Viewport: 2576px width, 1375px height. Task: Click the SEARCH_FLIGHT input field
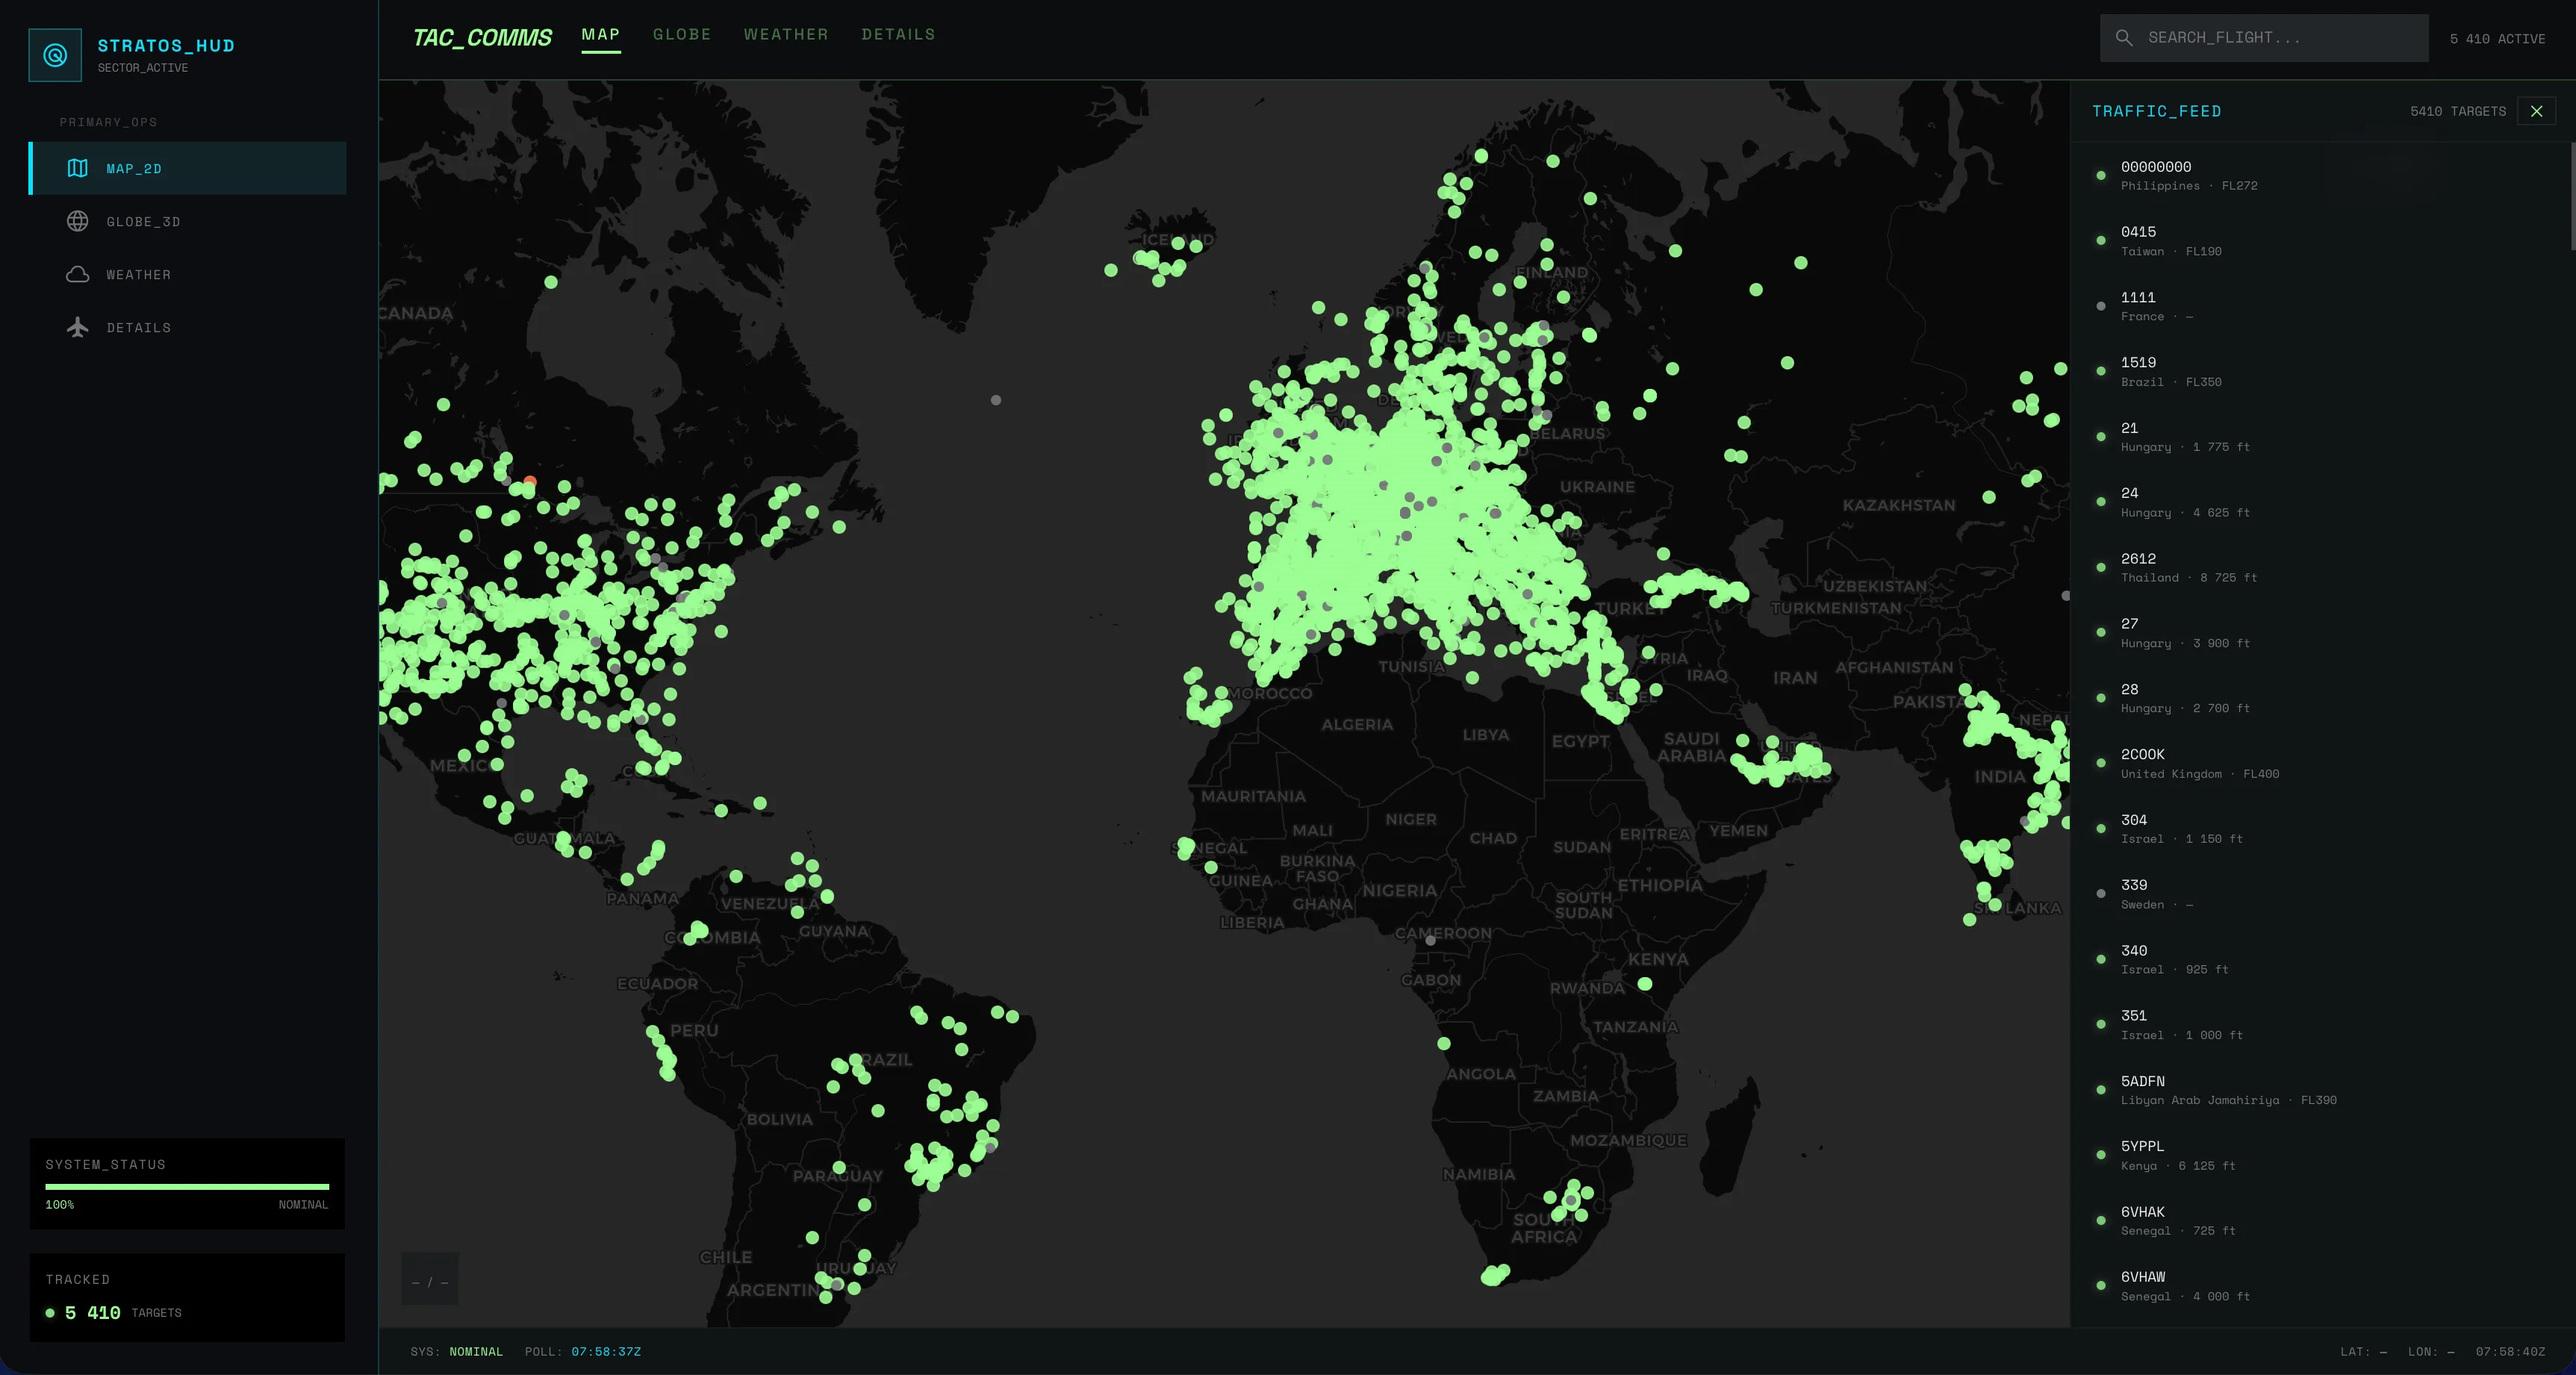2264,38
